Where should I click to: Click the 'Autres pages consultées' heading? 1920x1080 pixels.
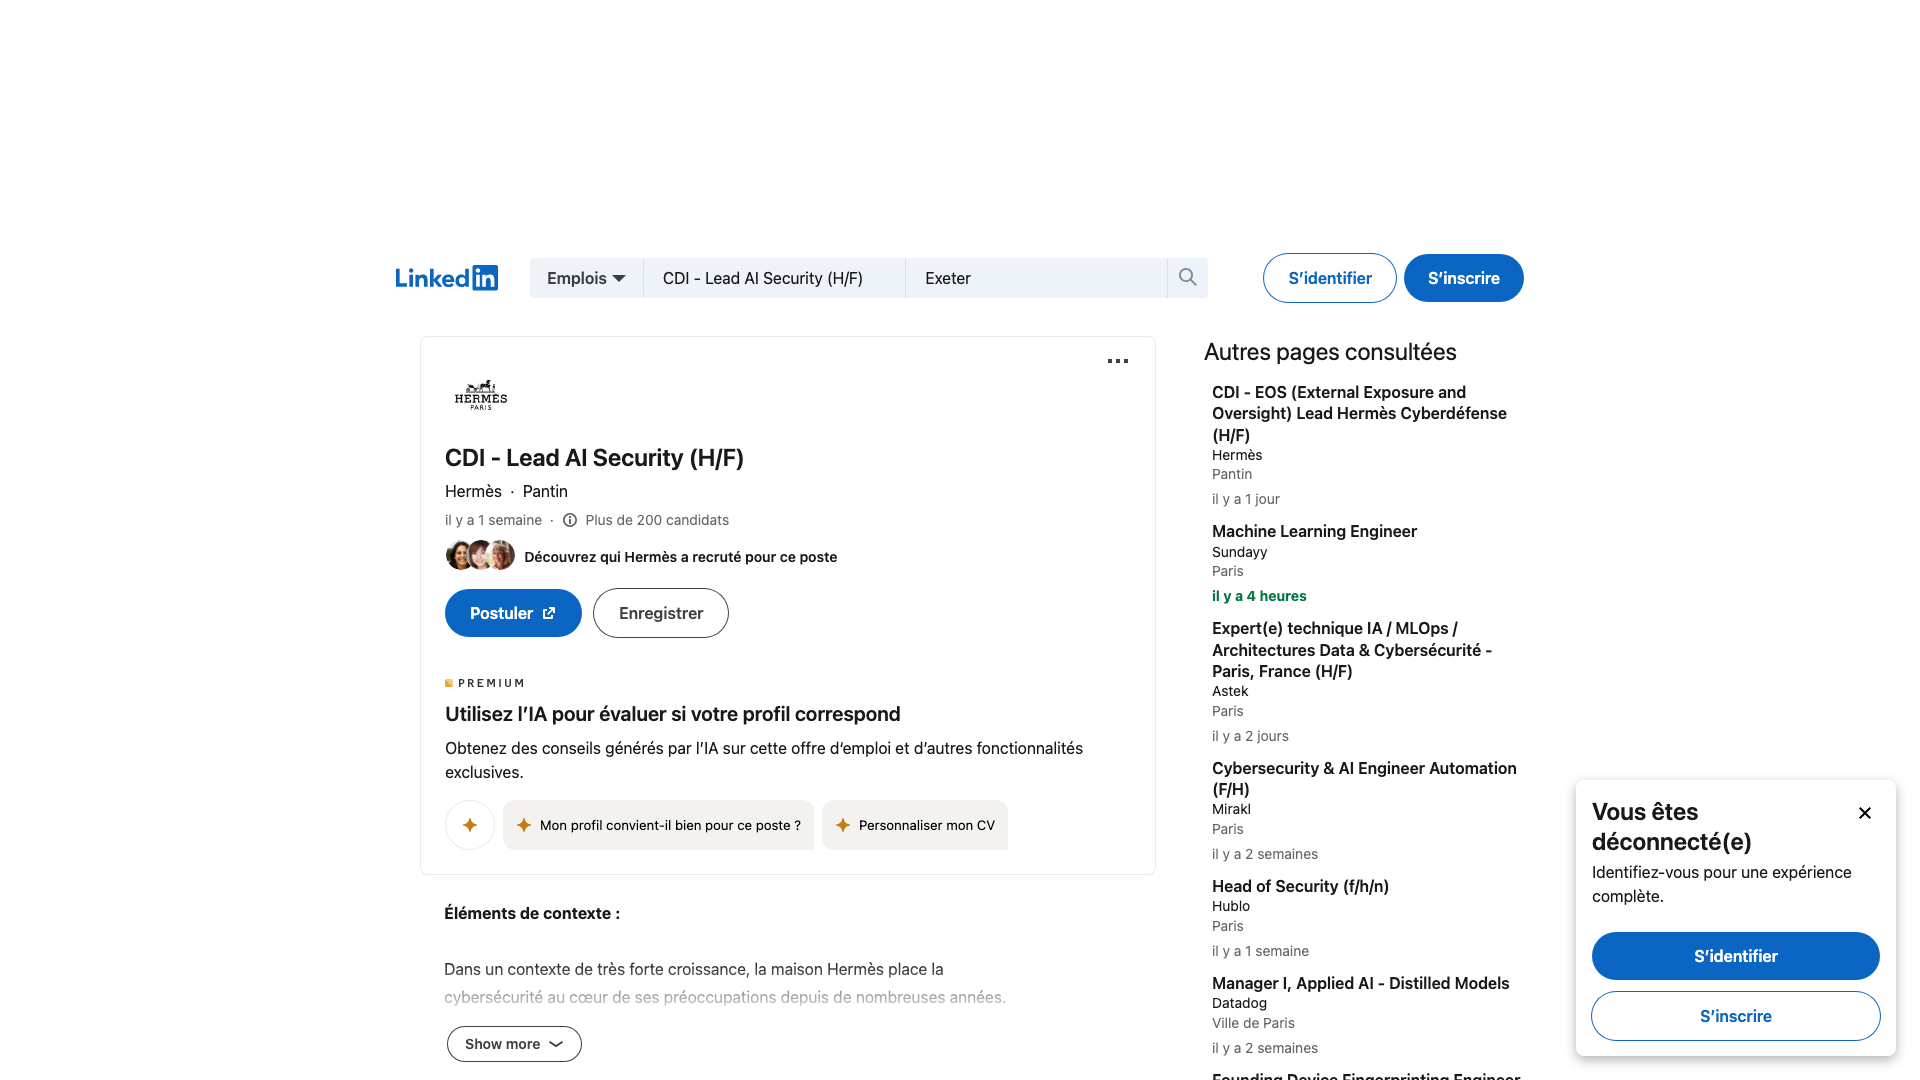point(1330,352)
